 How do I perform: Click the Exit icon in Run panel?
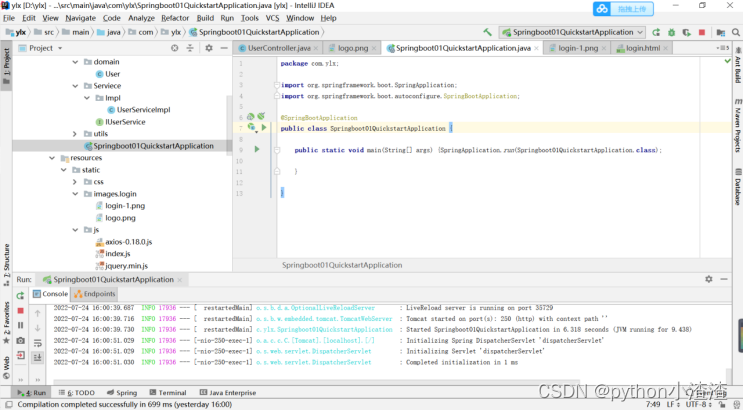[20, 355]
